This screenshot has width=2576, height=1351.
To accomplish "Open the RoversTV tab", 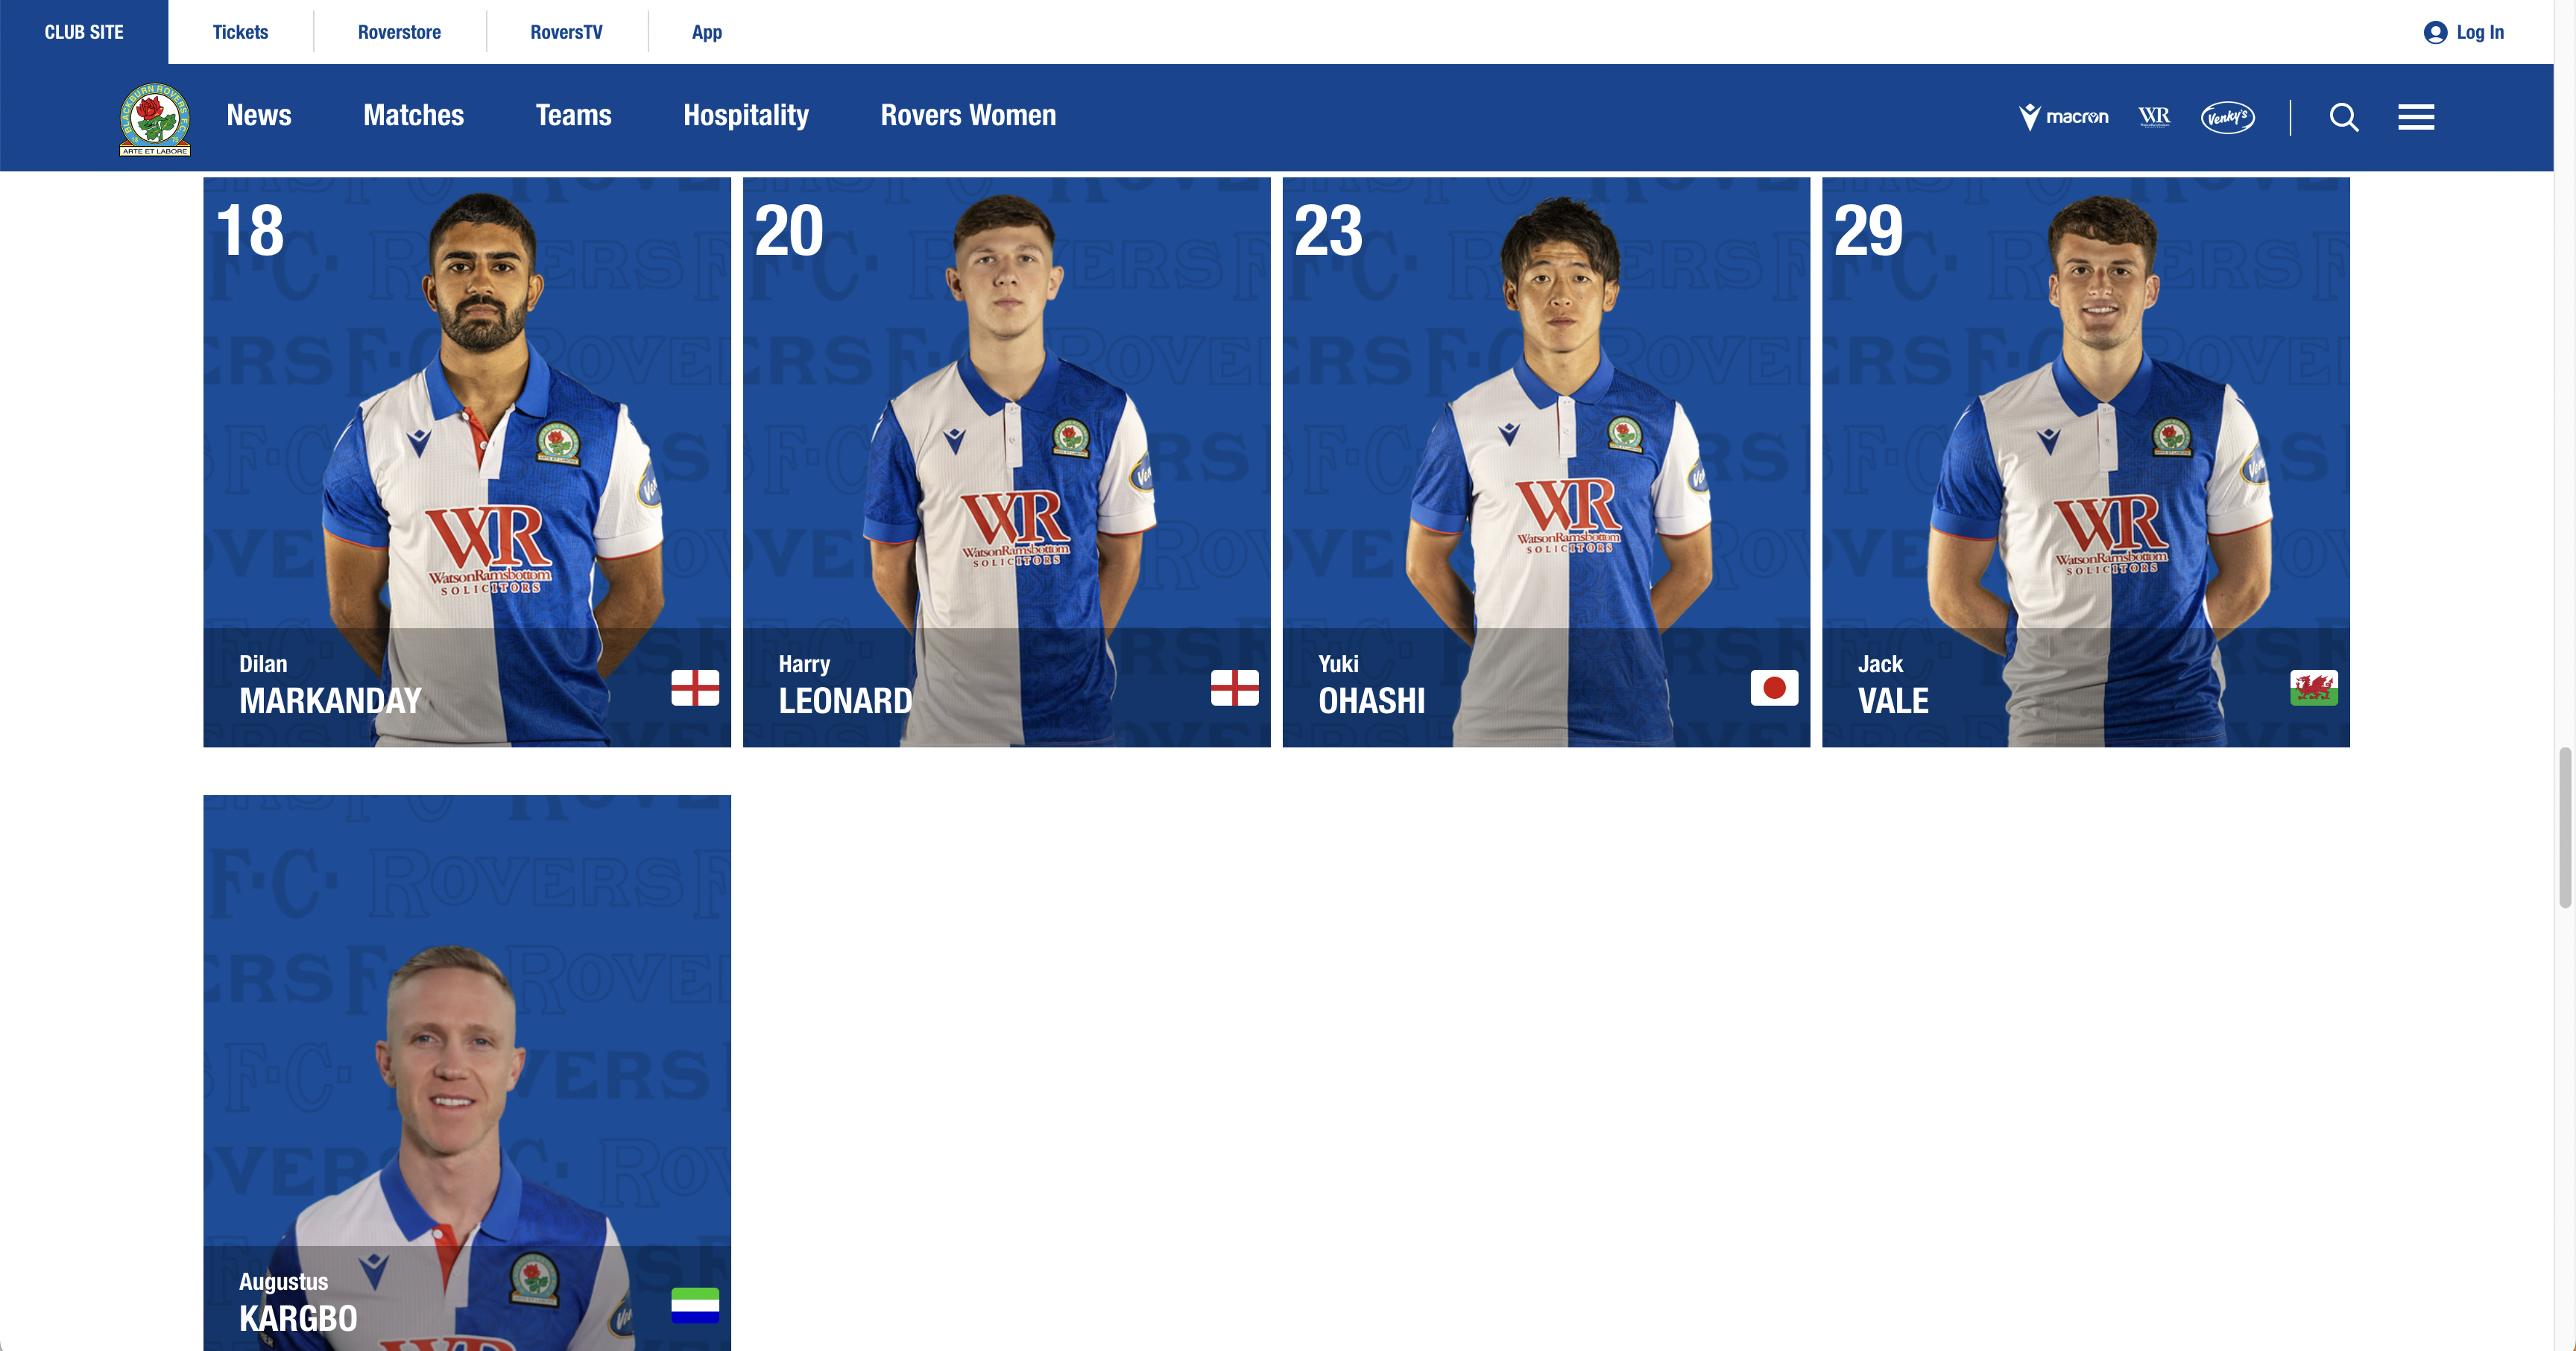I will (566, 32).
